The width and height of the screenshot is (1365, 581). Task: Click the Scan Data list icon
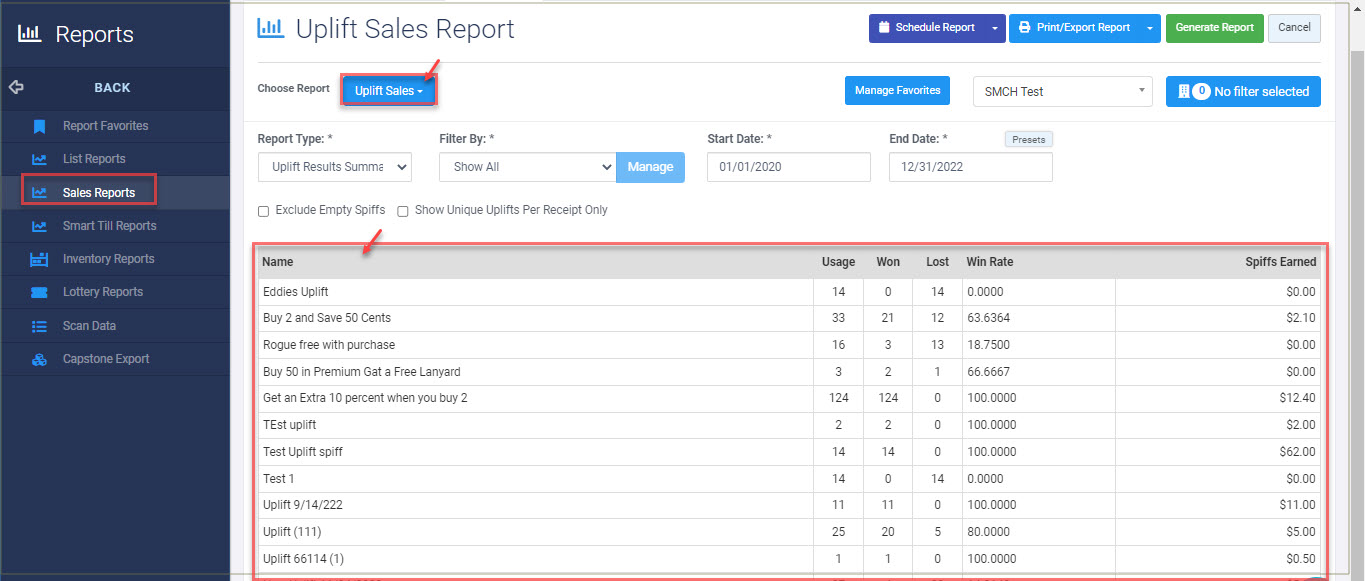39,326
